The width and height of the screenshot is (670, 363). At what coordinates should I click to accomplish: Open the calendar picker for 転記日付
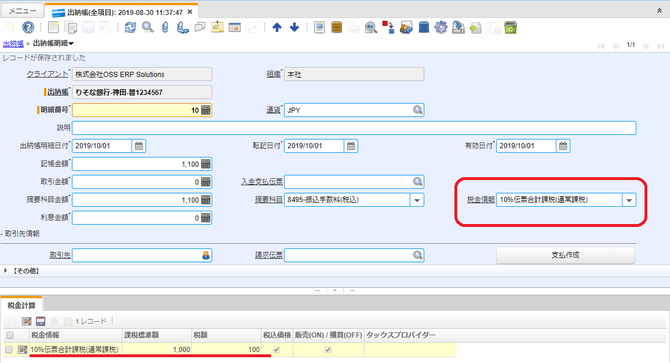point(351,146)
